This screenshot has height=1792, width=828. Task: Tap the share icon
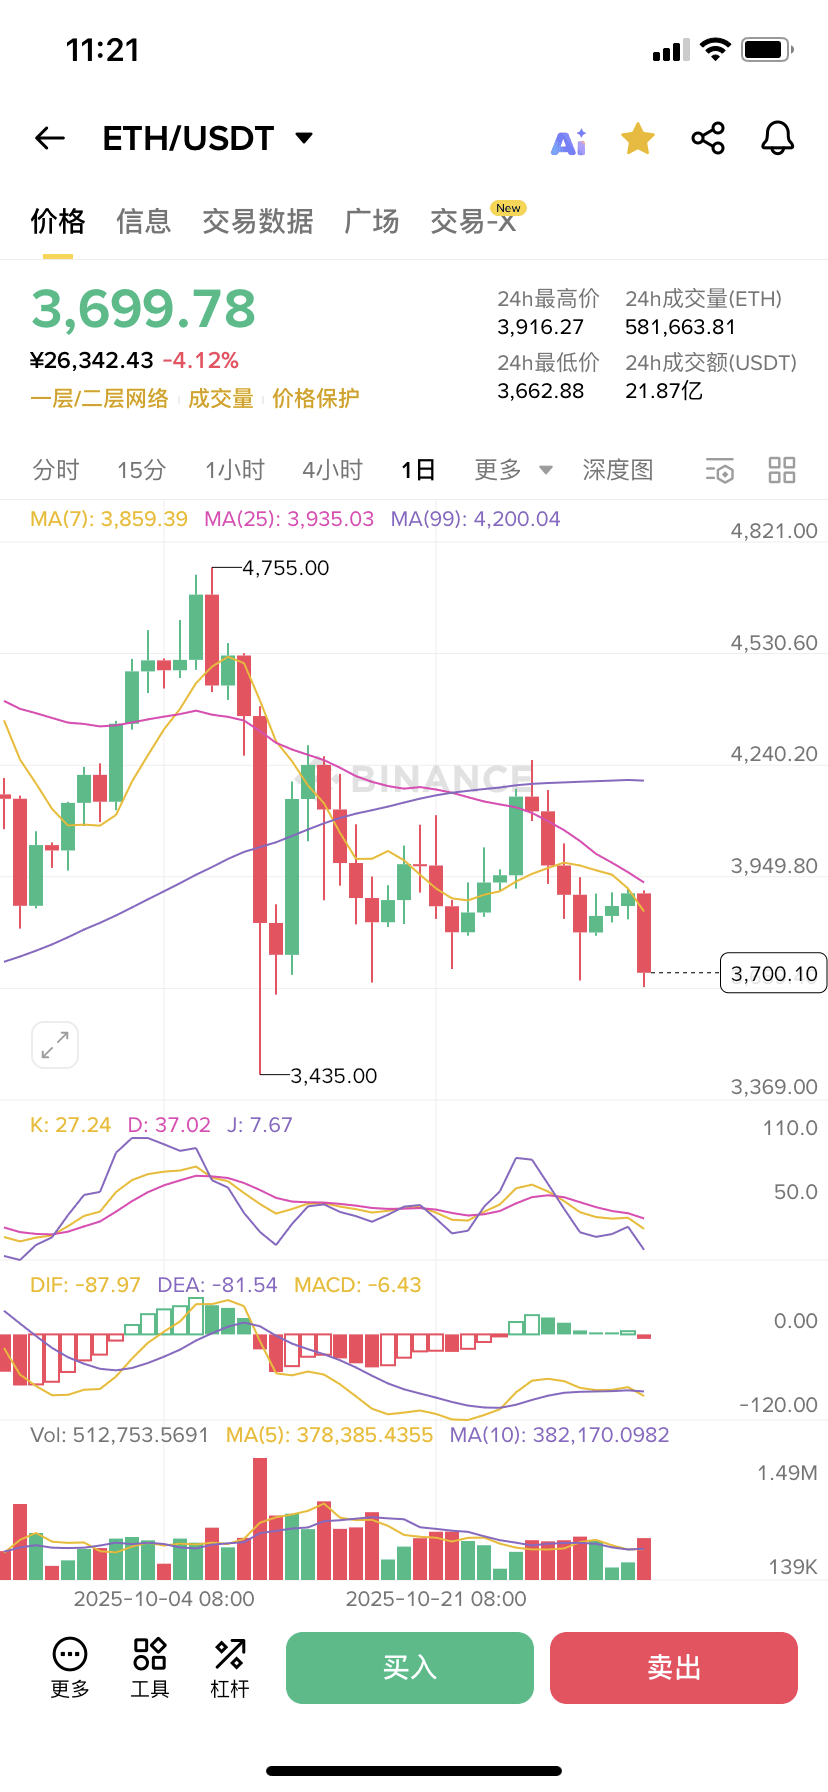[708, 138]
